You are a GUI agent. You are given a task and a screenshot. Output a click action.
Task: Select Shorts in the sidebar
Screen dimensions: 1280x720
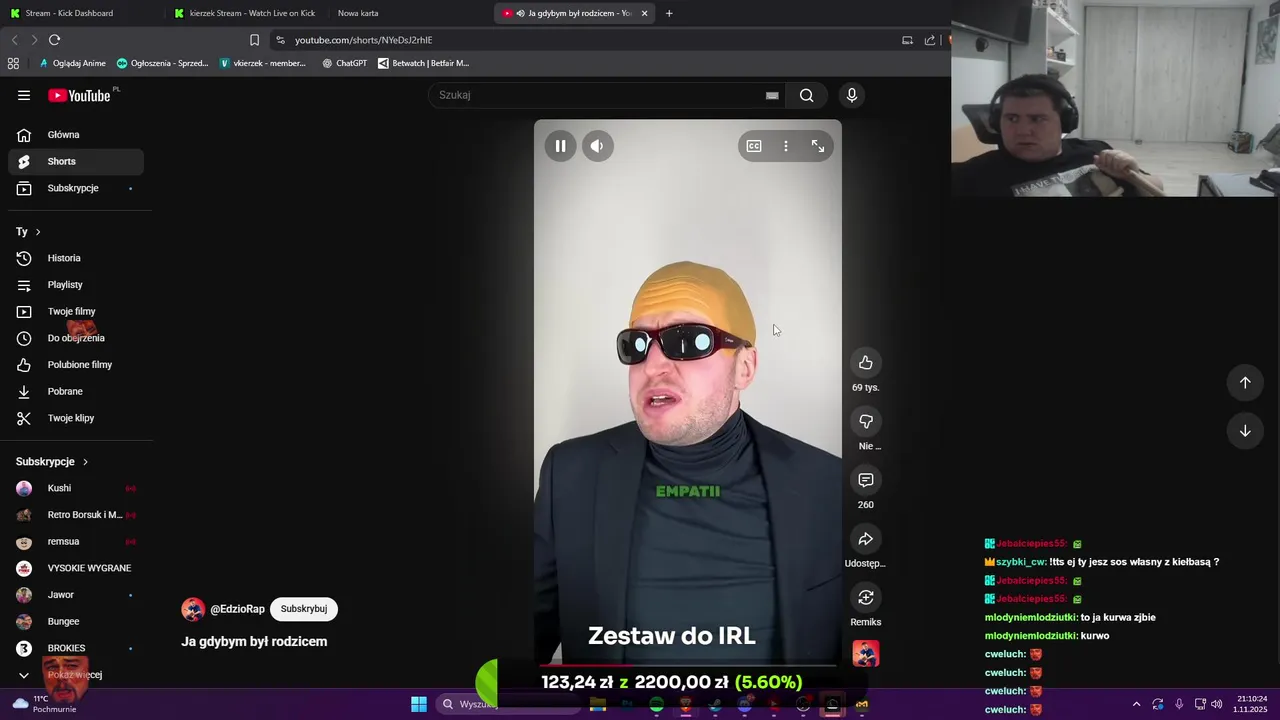pos(76,161)
